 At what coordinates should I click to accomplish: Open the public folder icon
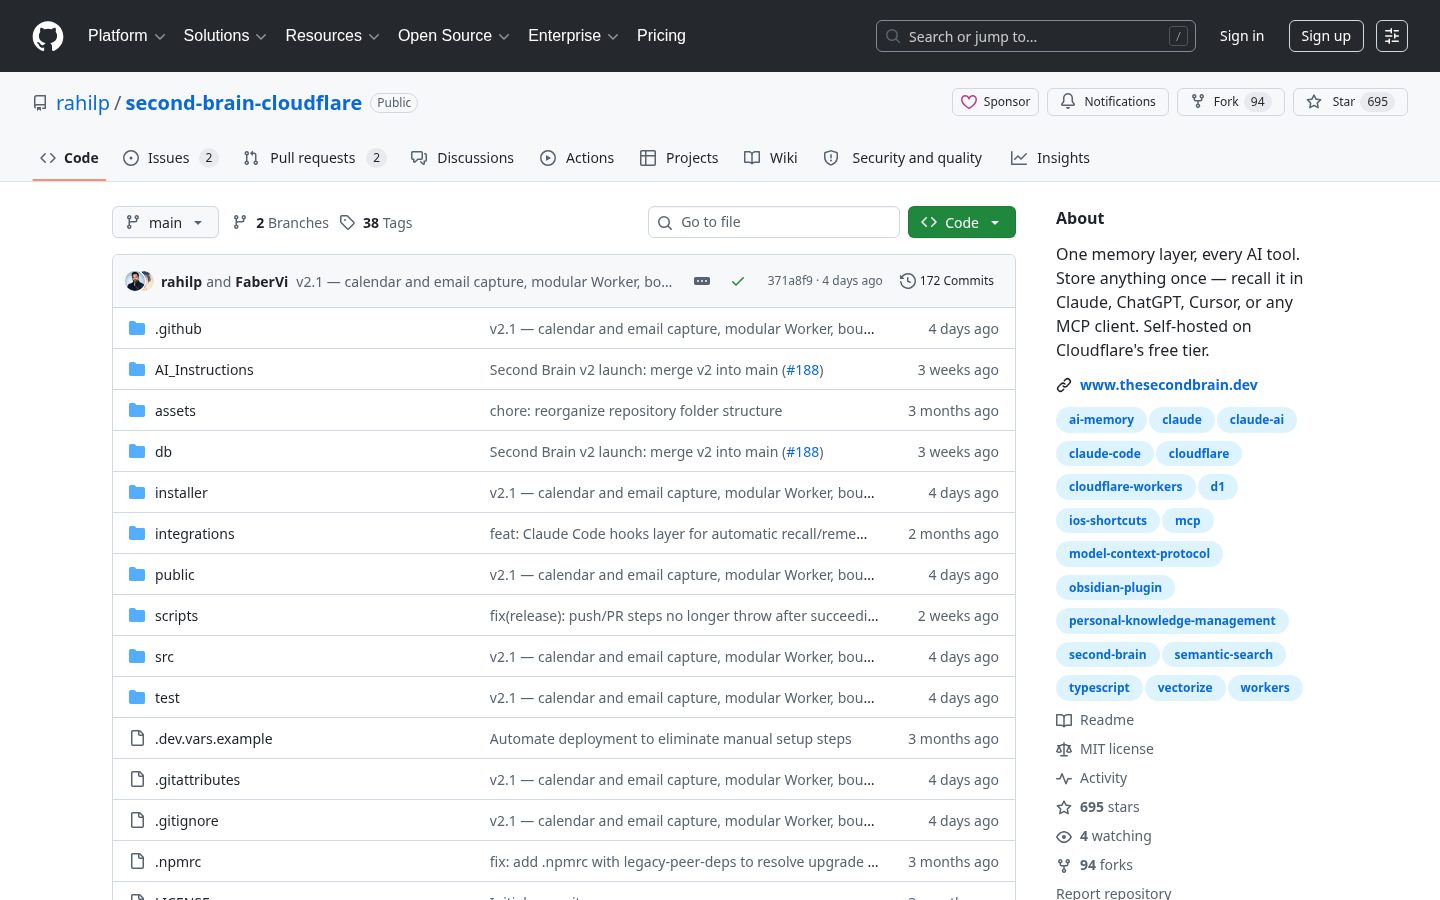pyautogui.click(x=137, y=574)
